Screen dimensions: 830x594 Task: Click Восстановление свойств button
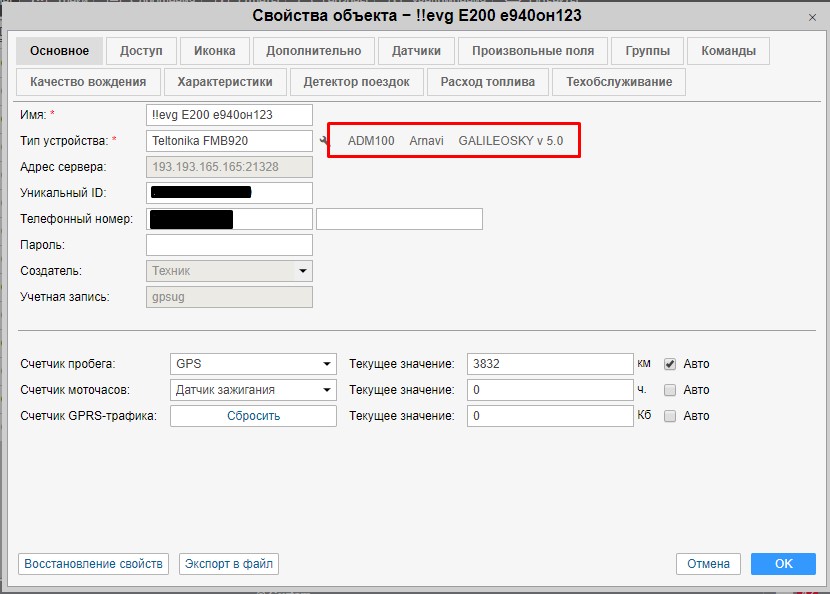93,564
